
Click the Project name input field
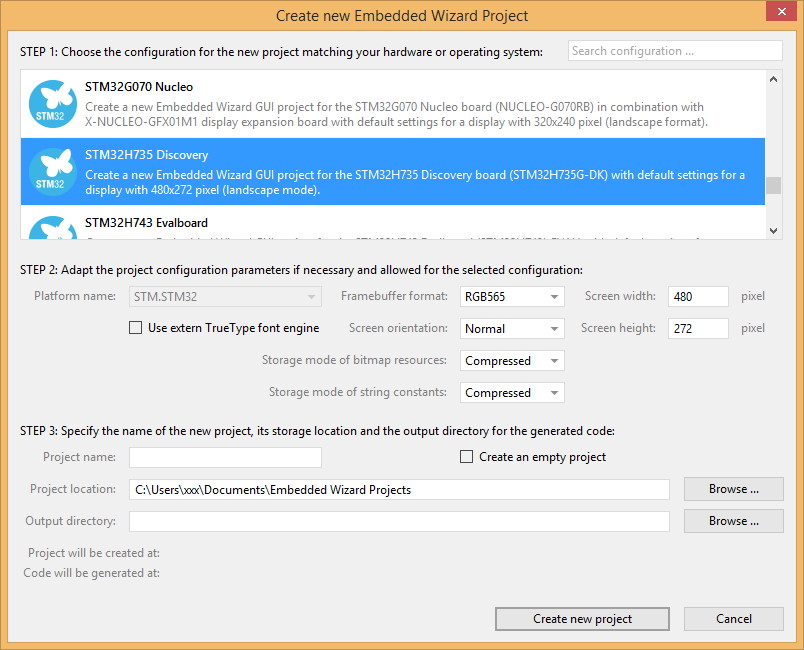click(225, 457)
